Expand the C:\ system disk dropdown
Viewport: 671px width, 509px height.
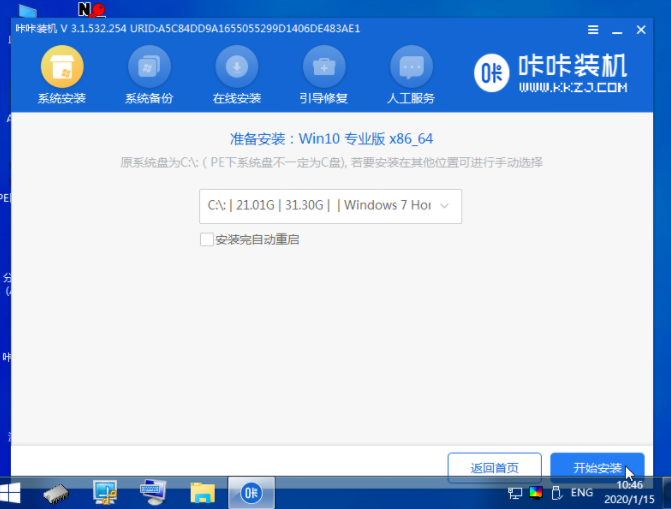[x=330, y=205]
